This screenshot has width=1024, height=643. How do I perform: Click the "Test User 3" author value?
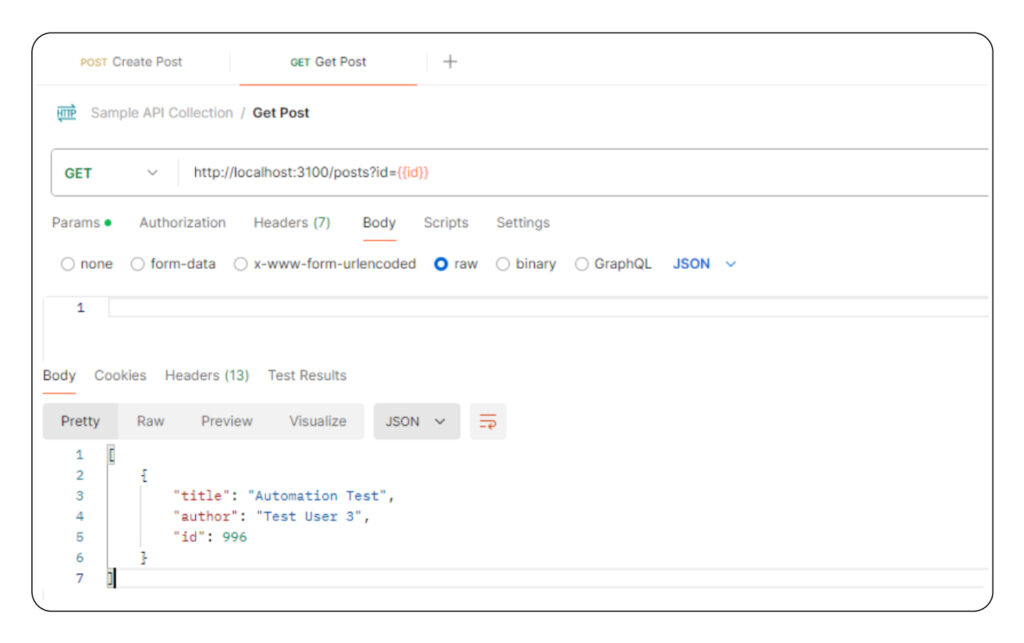[309, 517]
